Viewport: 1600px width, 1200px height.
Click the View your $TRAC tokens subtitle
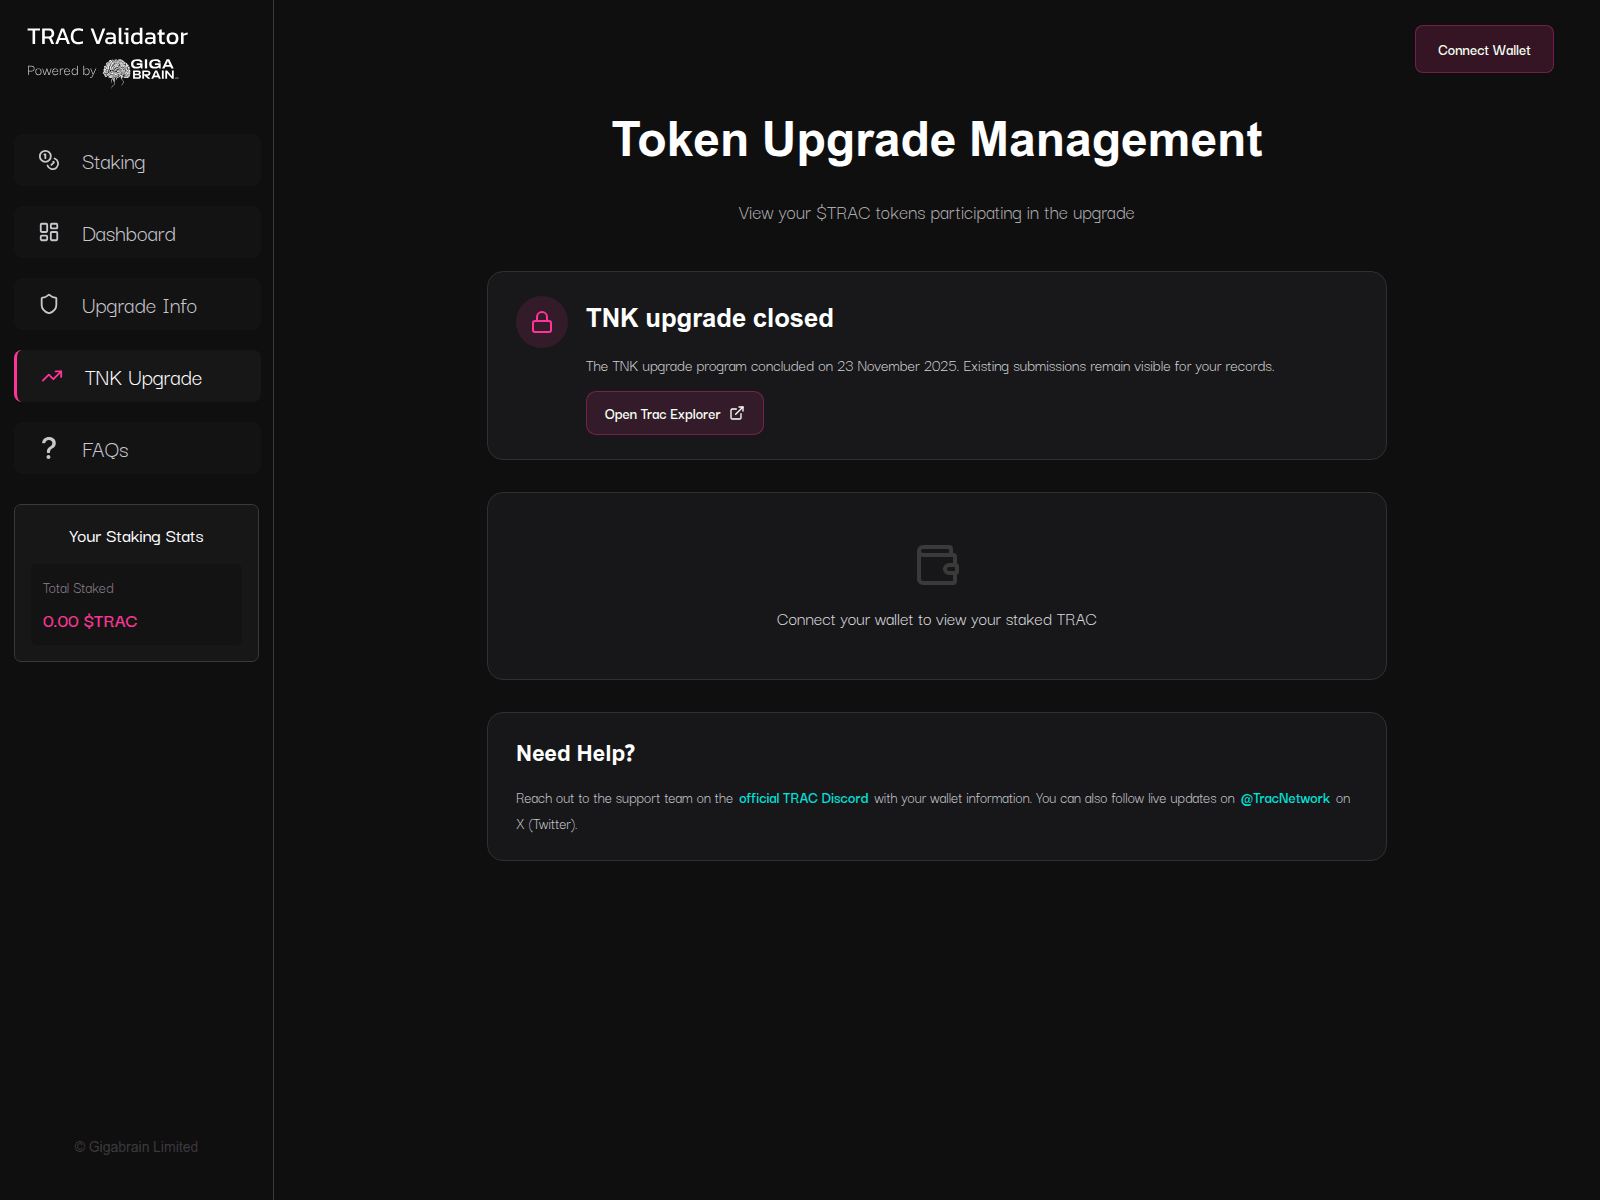click(937, 213)
